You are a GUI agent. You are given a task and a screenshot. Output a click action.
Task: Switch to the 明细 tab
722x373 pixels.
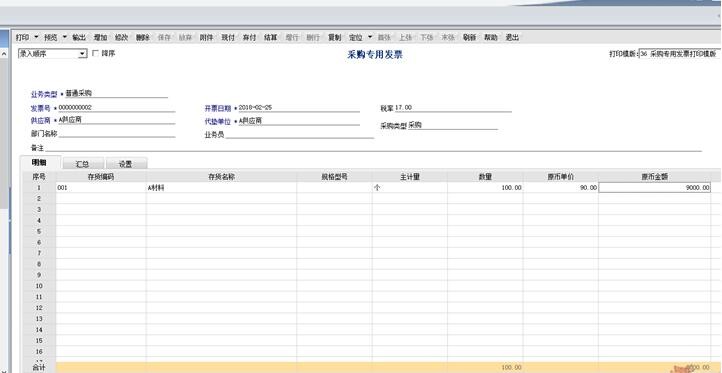39,163
